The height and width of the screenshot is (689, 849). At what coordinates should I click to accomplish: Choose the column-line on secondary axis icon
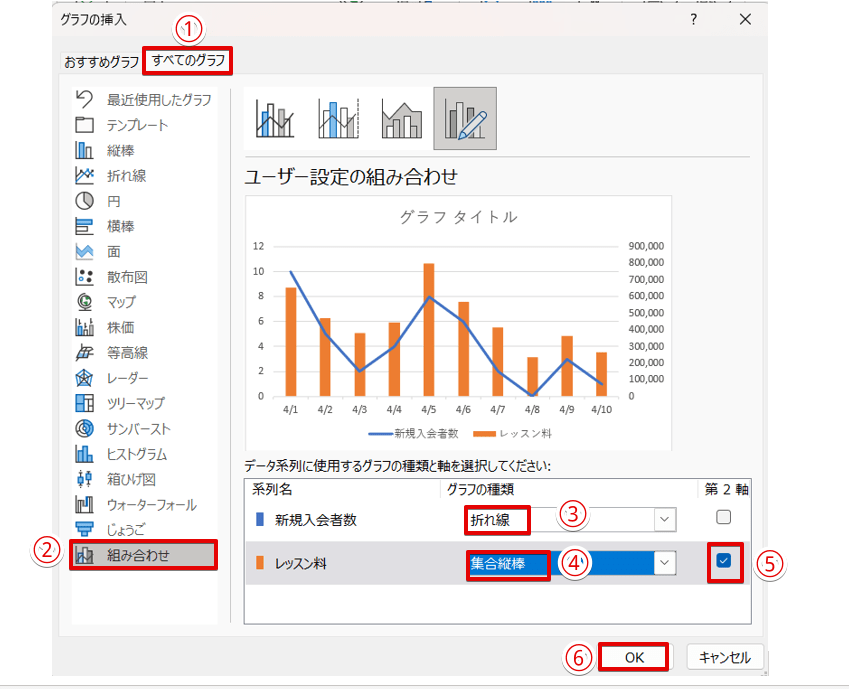click(x=338, y=119)
